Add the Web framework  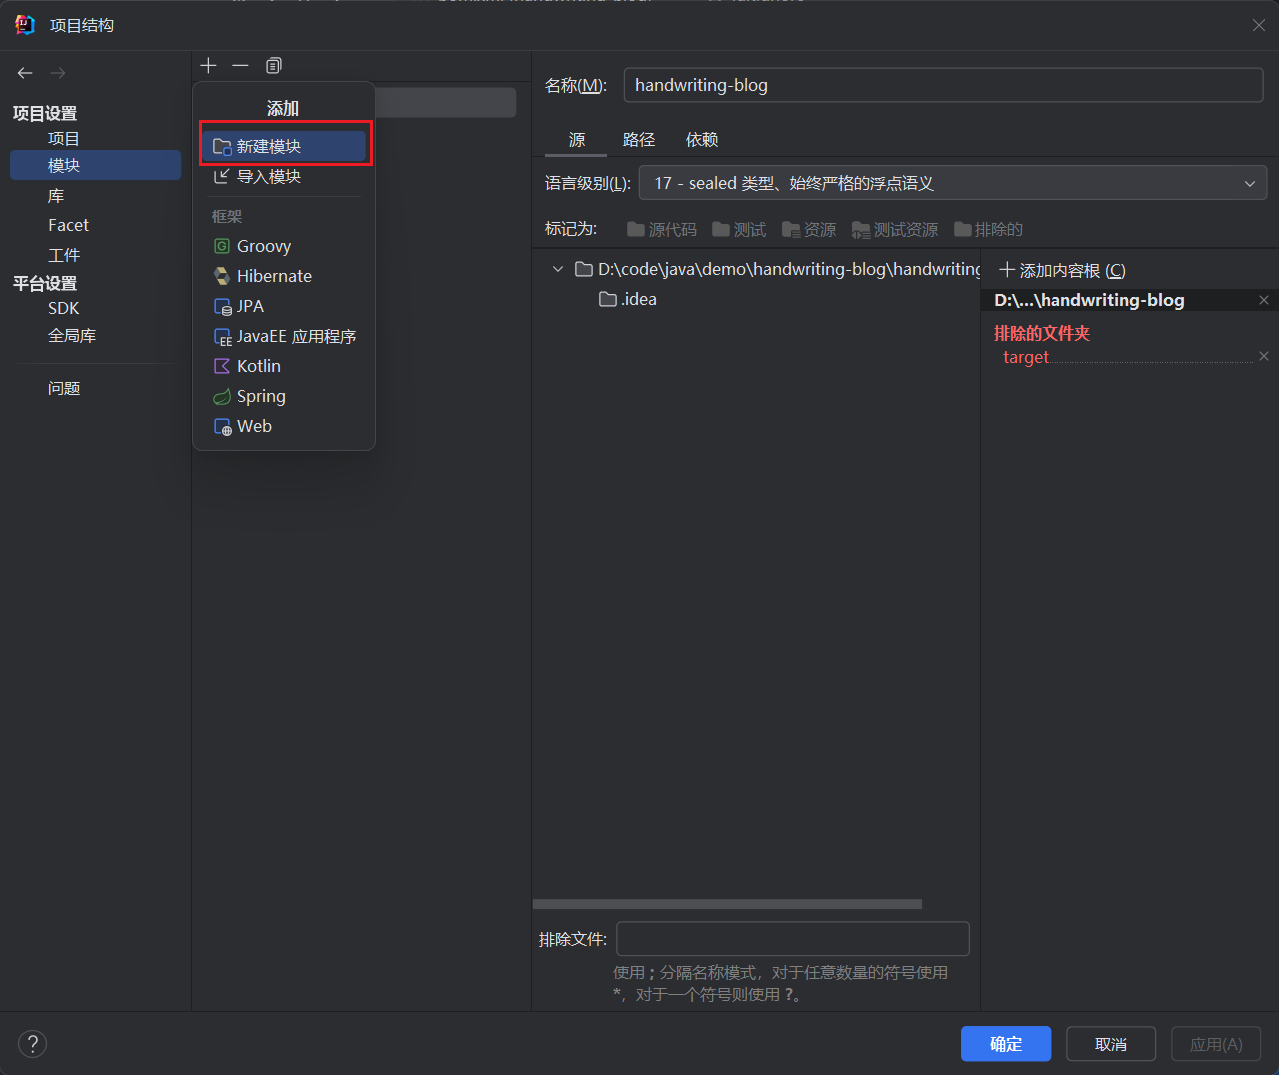pyautogui.click(x=284, y=426)
